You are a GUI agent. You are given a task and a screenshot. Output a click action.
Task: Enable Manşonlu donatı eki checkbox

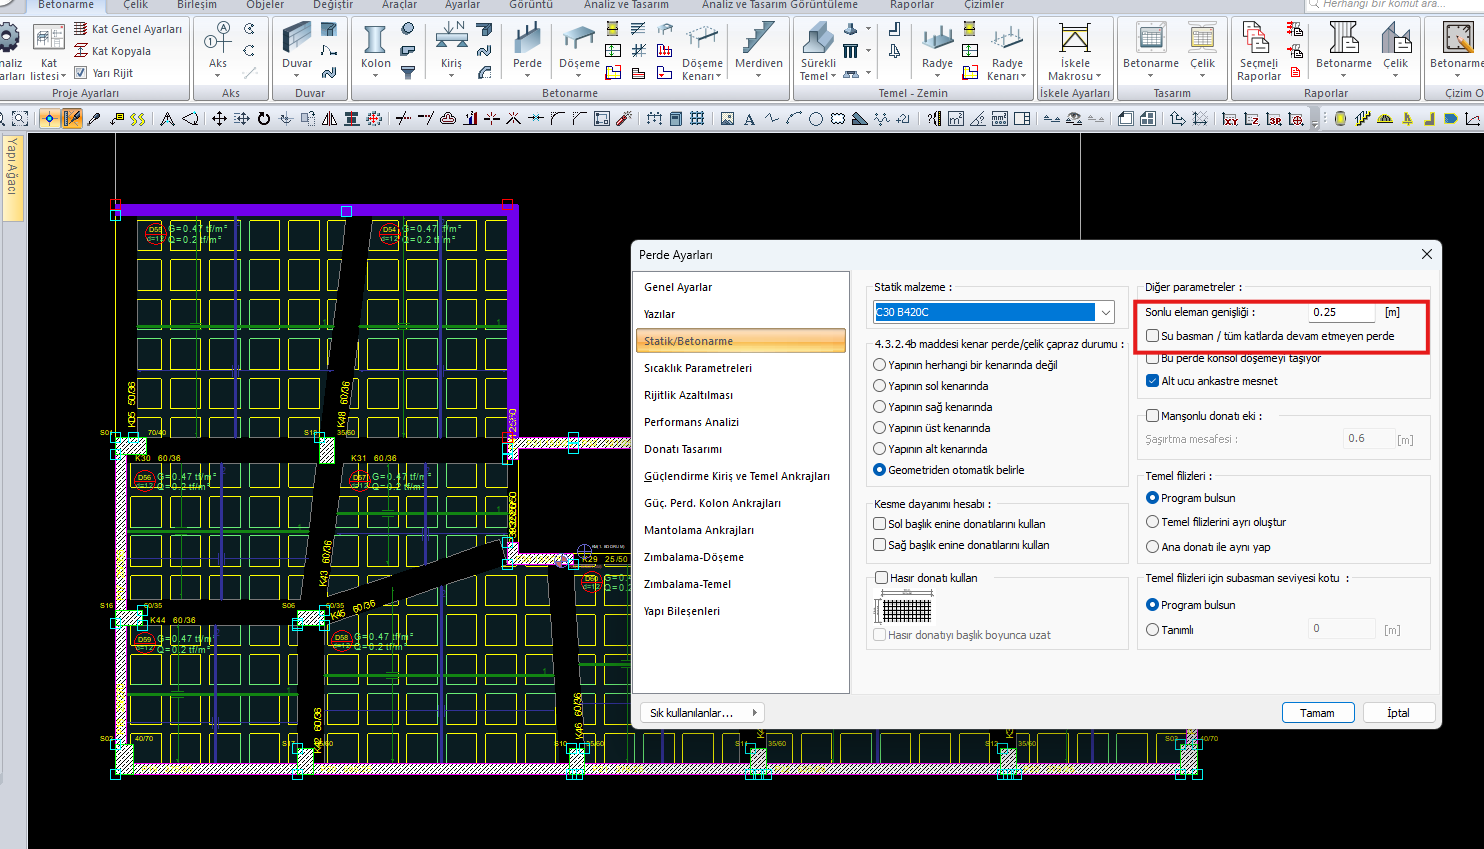coord(1152,415)
